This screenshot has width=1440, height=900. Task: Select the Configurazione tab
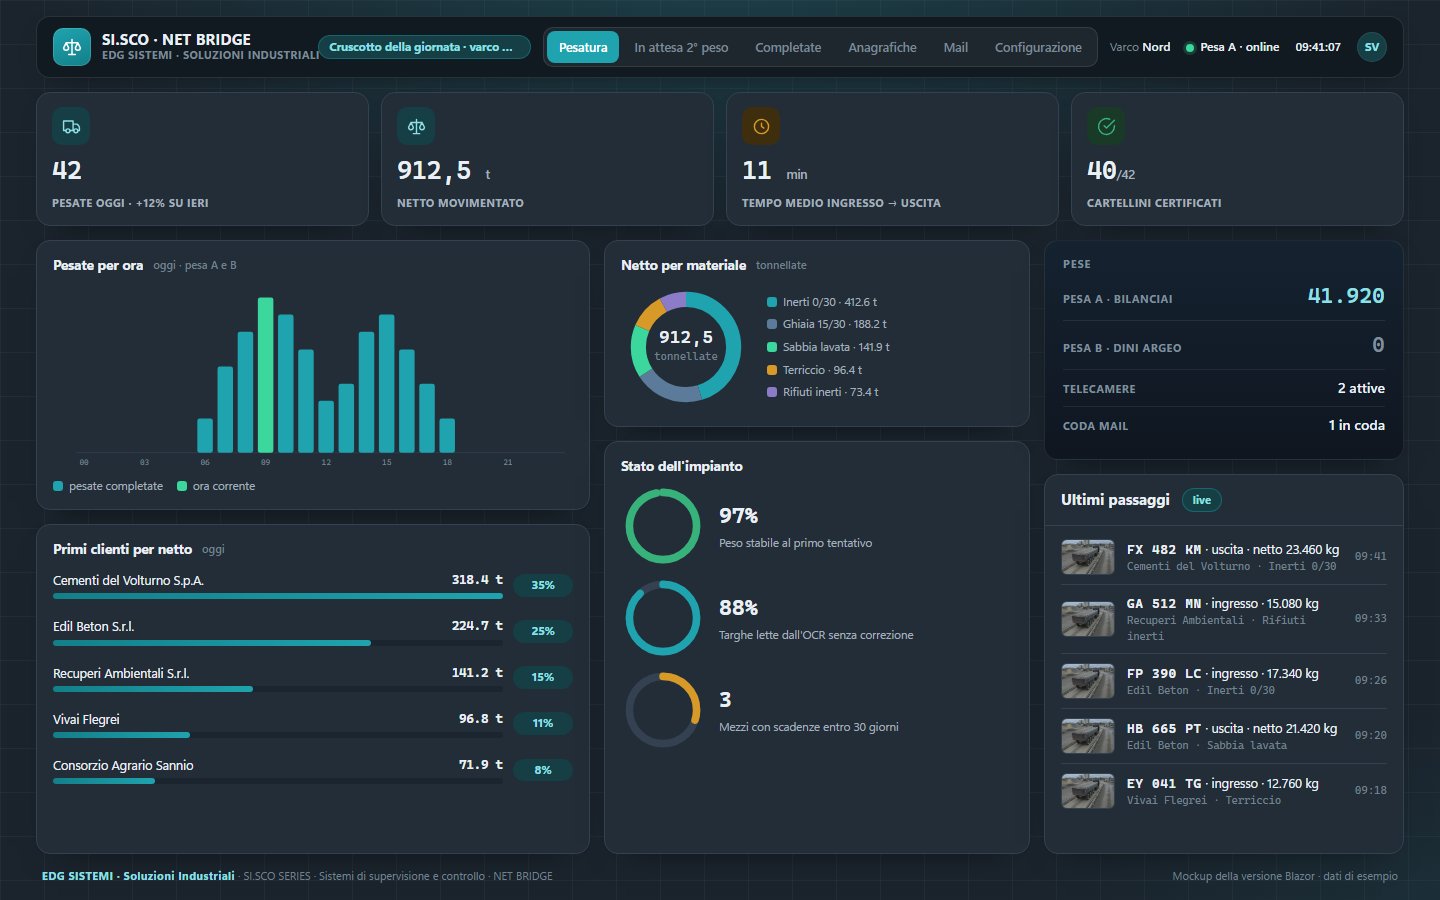1038,47
